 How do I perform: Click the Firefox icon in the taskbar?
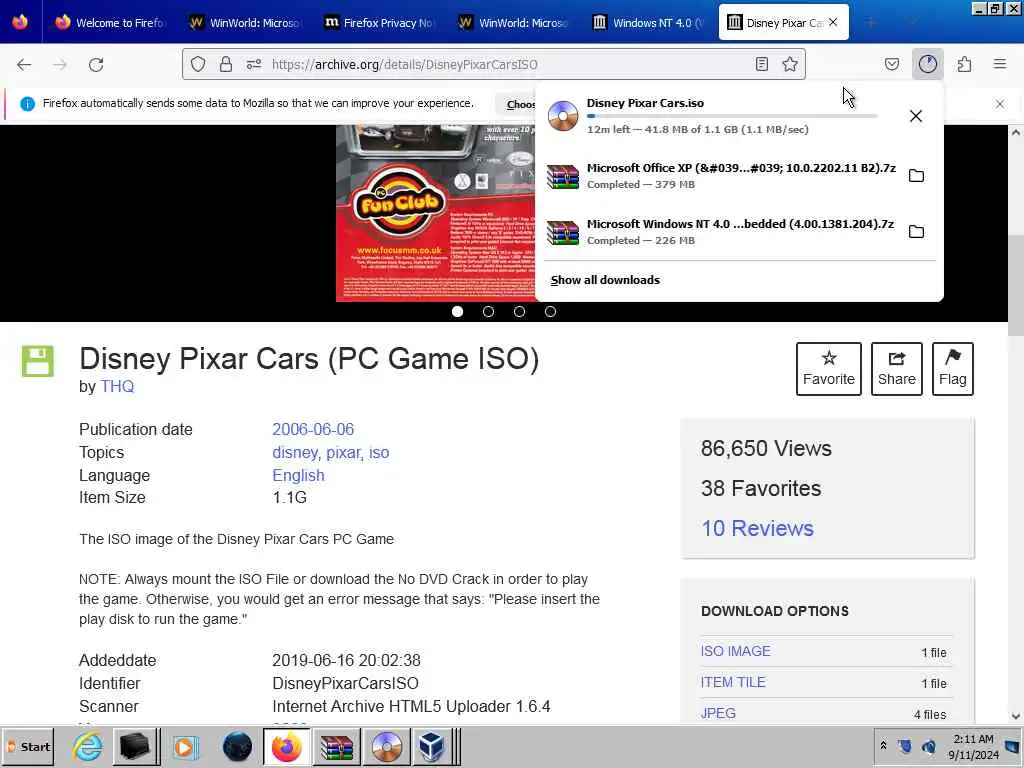pyautogui.click(x=287, y=746)
